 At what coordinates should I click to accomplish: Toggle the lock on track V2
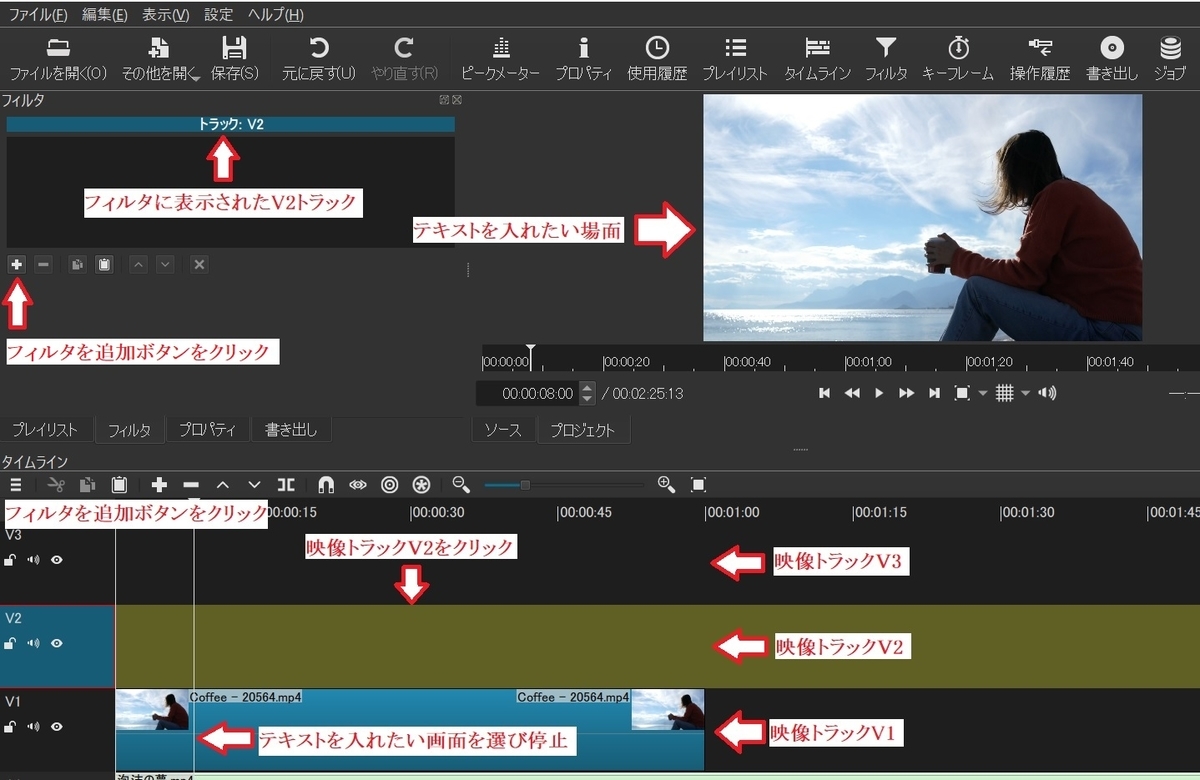10,643
